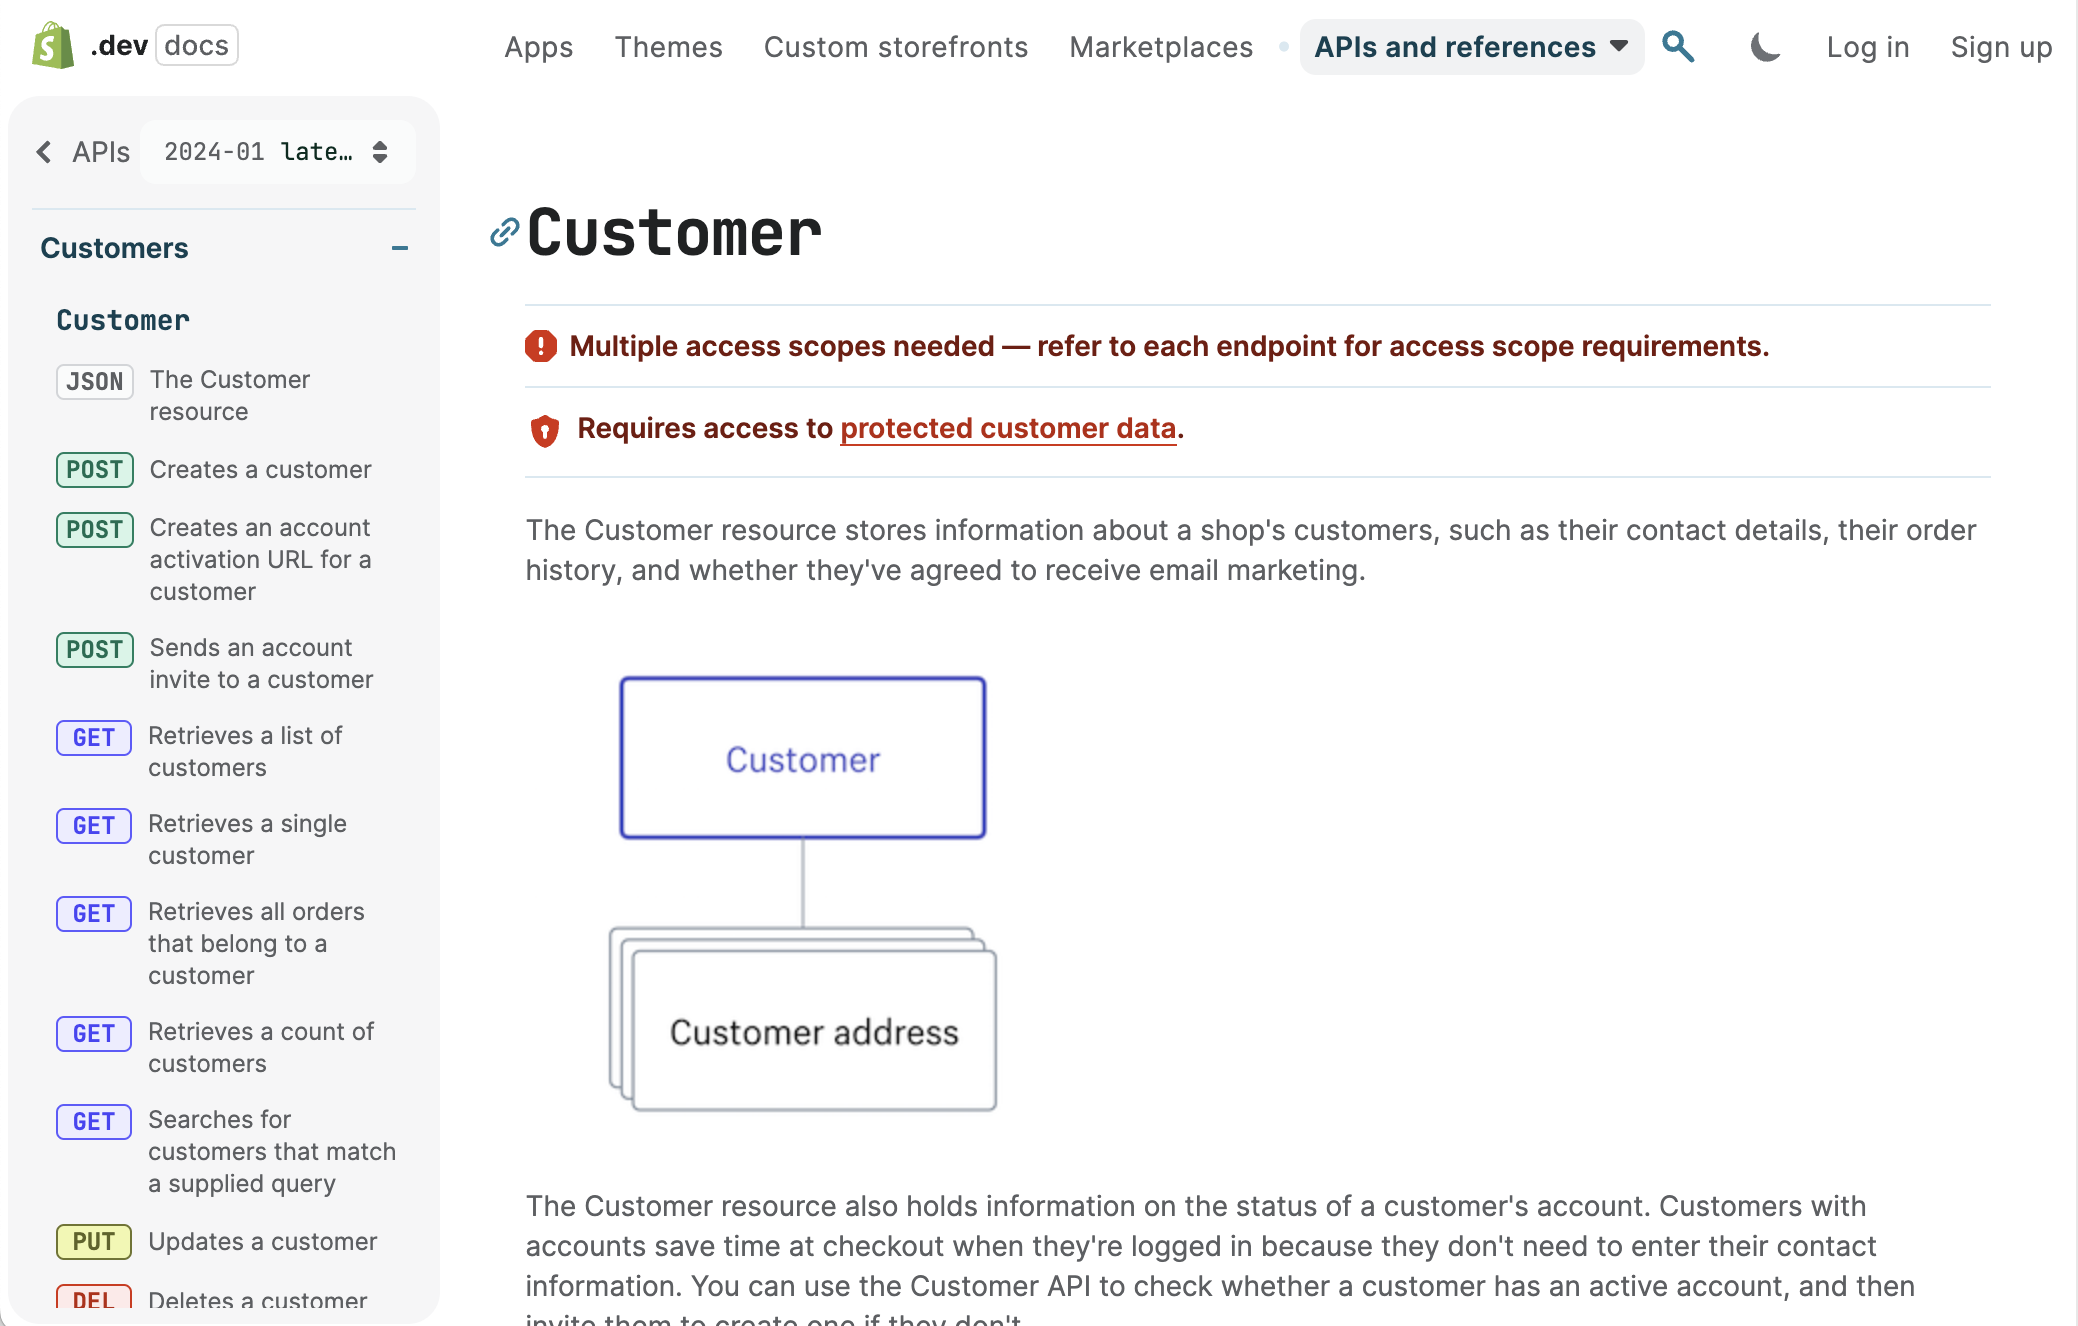2078x1326 pixels.
Task: Click JSON badge for The Customer resource
Action: point(94,381)
